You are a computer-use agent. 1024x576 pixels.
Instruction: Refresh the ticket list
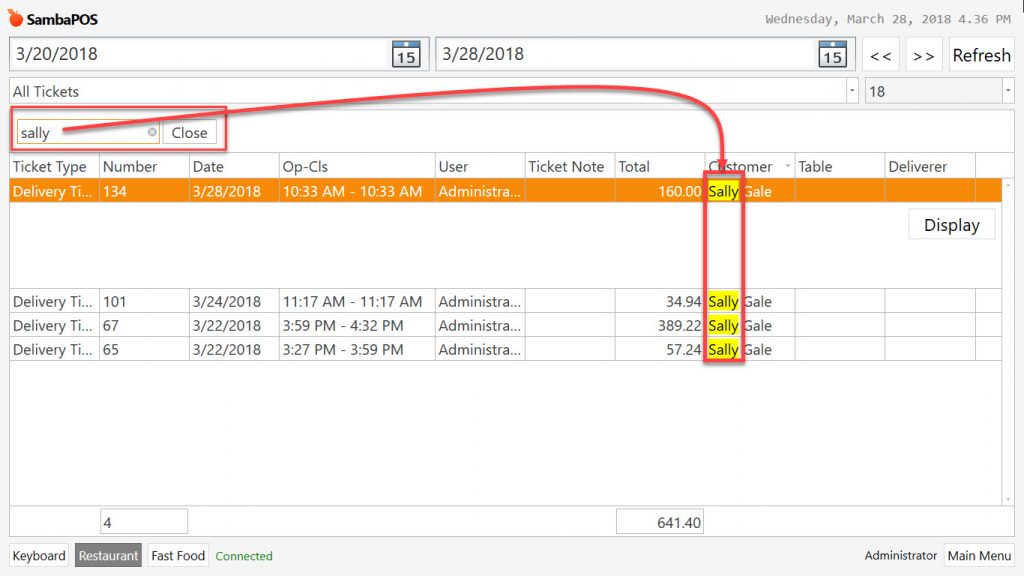pos(981,56)
